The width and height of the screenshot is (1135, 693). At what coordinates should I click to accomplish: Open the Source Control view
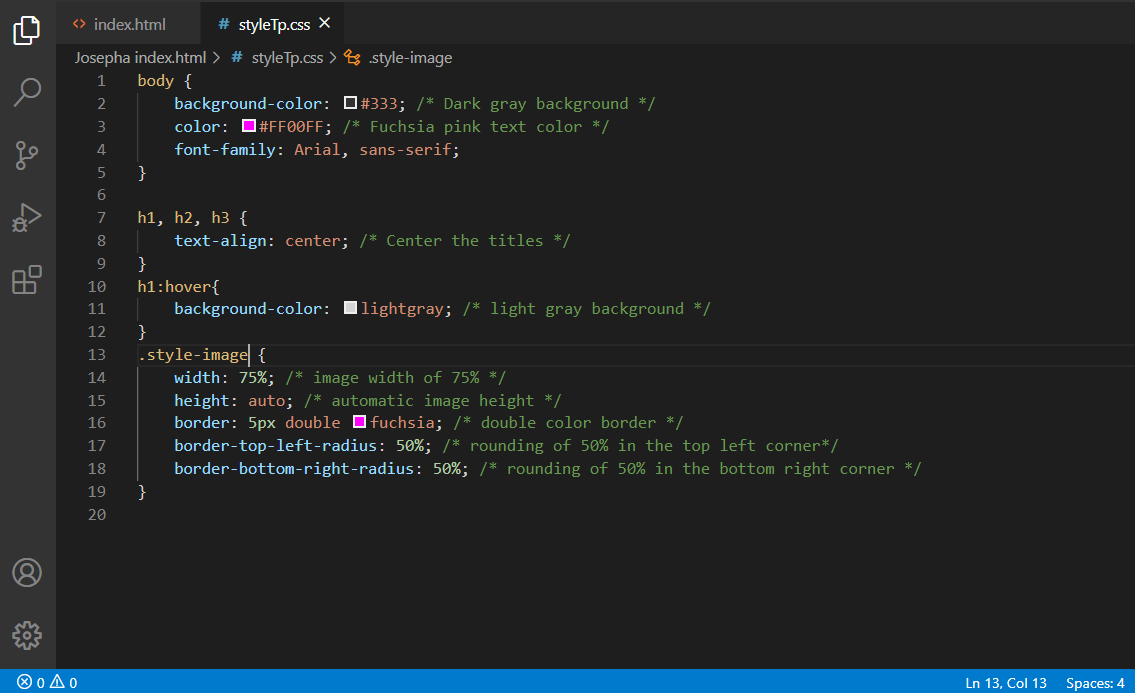(x=27, y=155)
